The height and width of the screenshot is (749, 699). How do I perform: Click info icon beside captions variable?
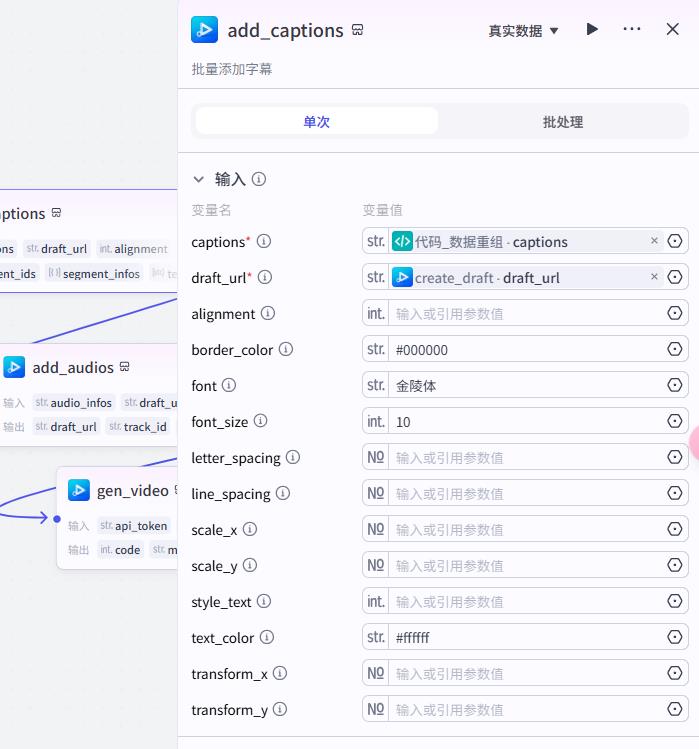pyautogui.click(x=263, y=241)
